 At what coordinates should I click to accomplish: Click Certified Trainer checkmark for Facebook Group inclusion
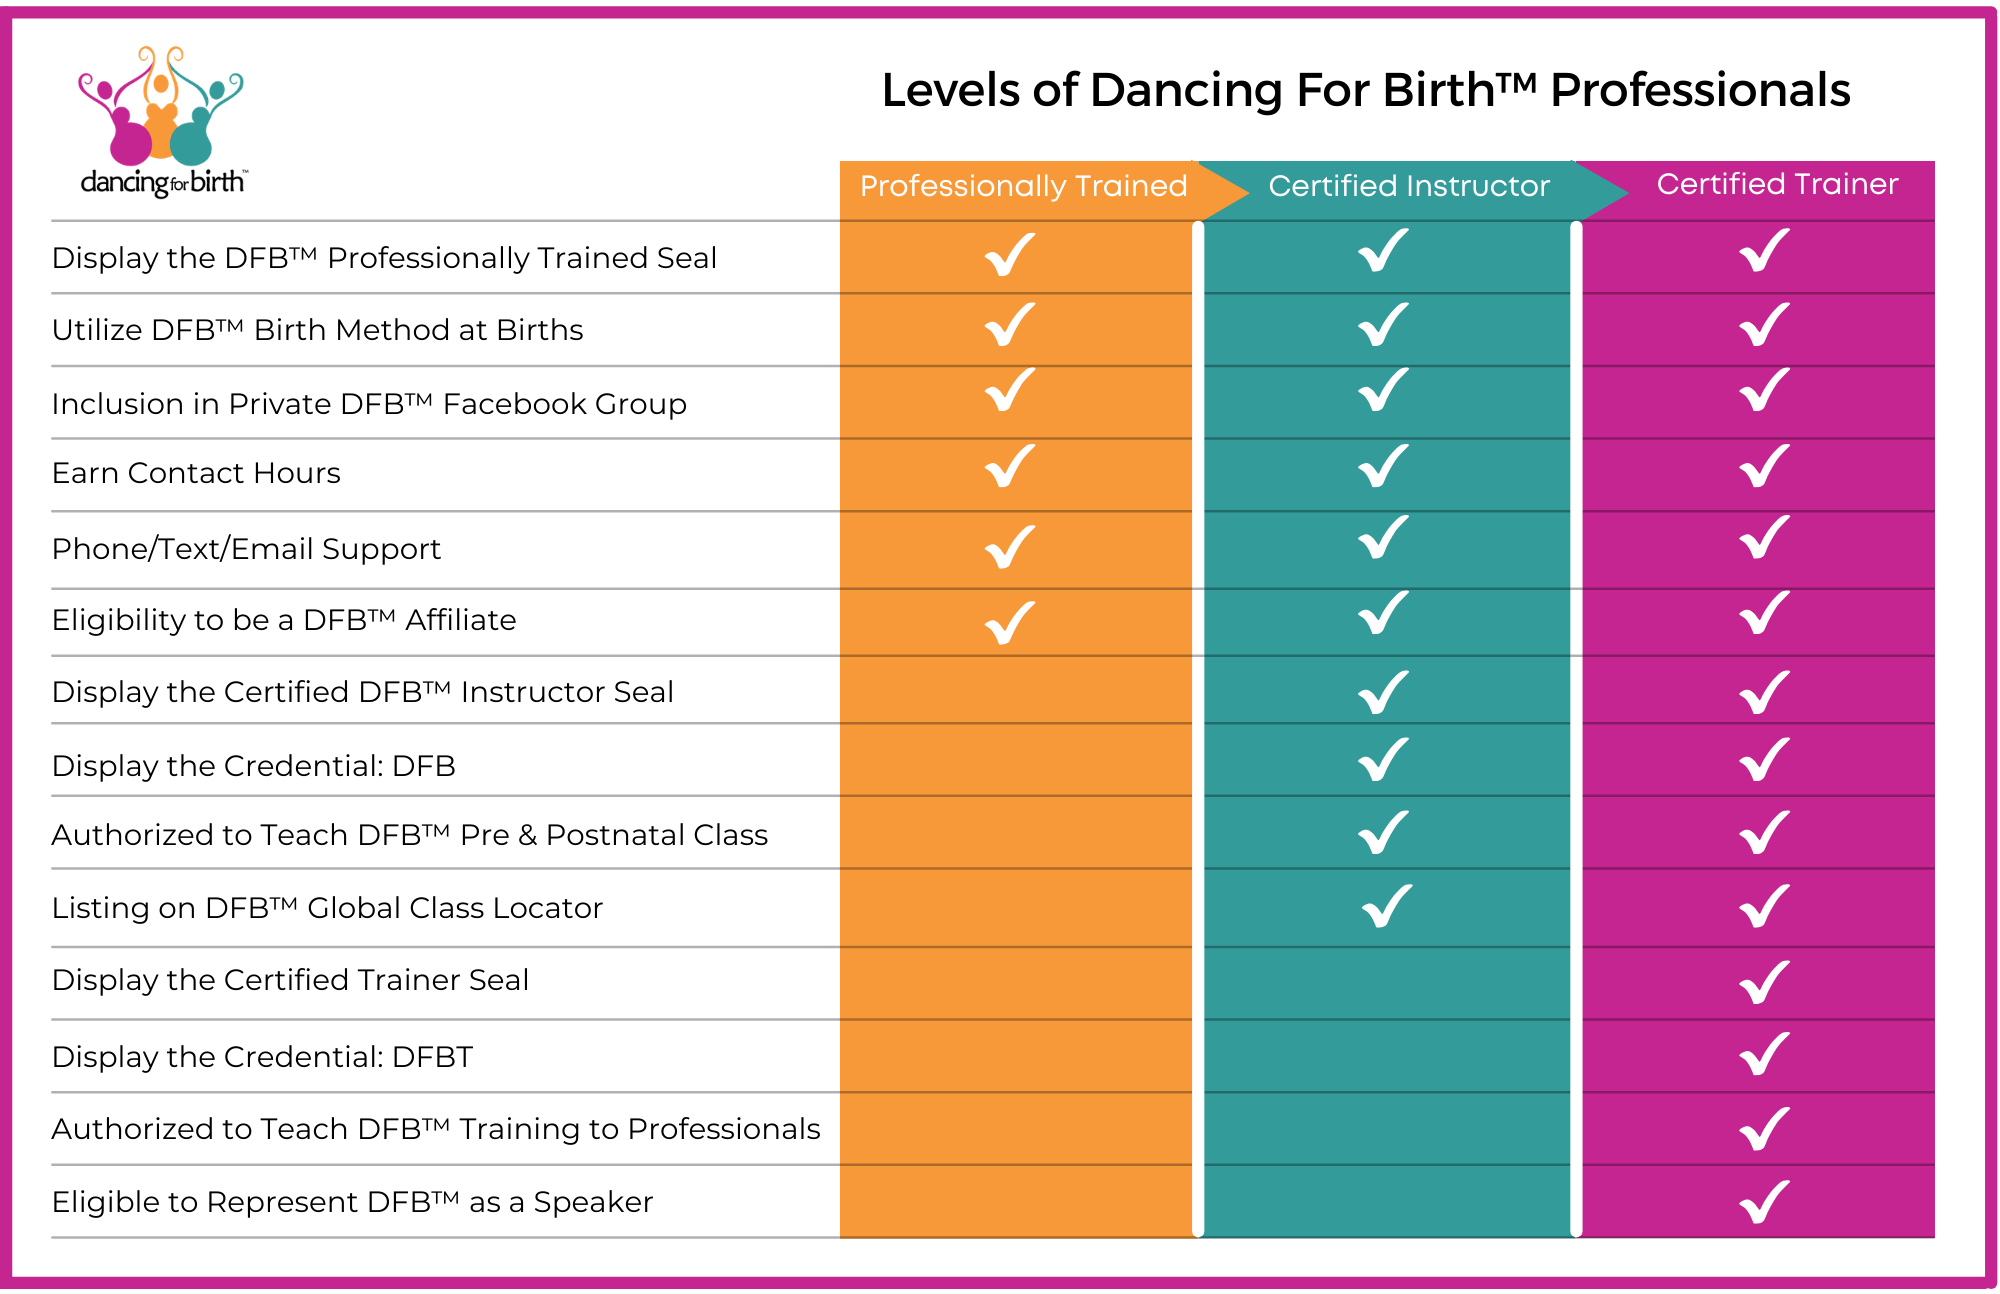[x=1764, y=390]
